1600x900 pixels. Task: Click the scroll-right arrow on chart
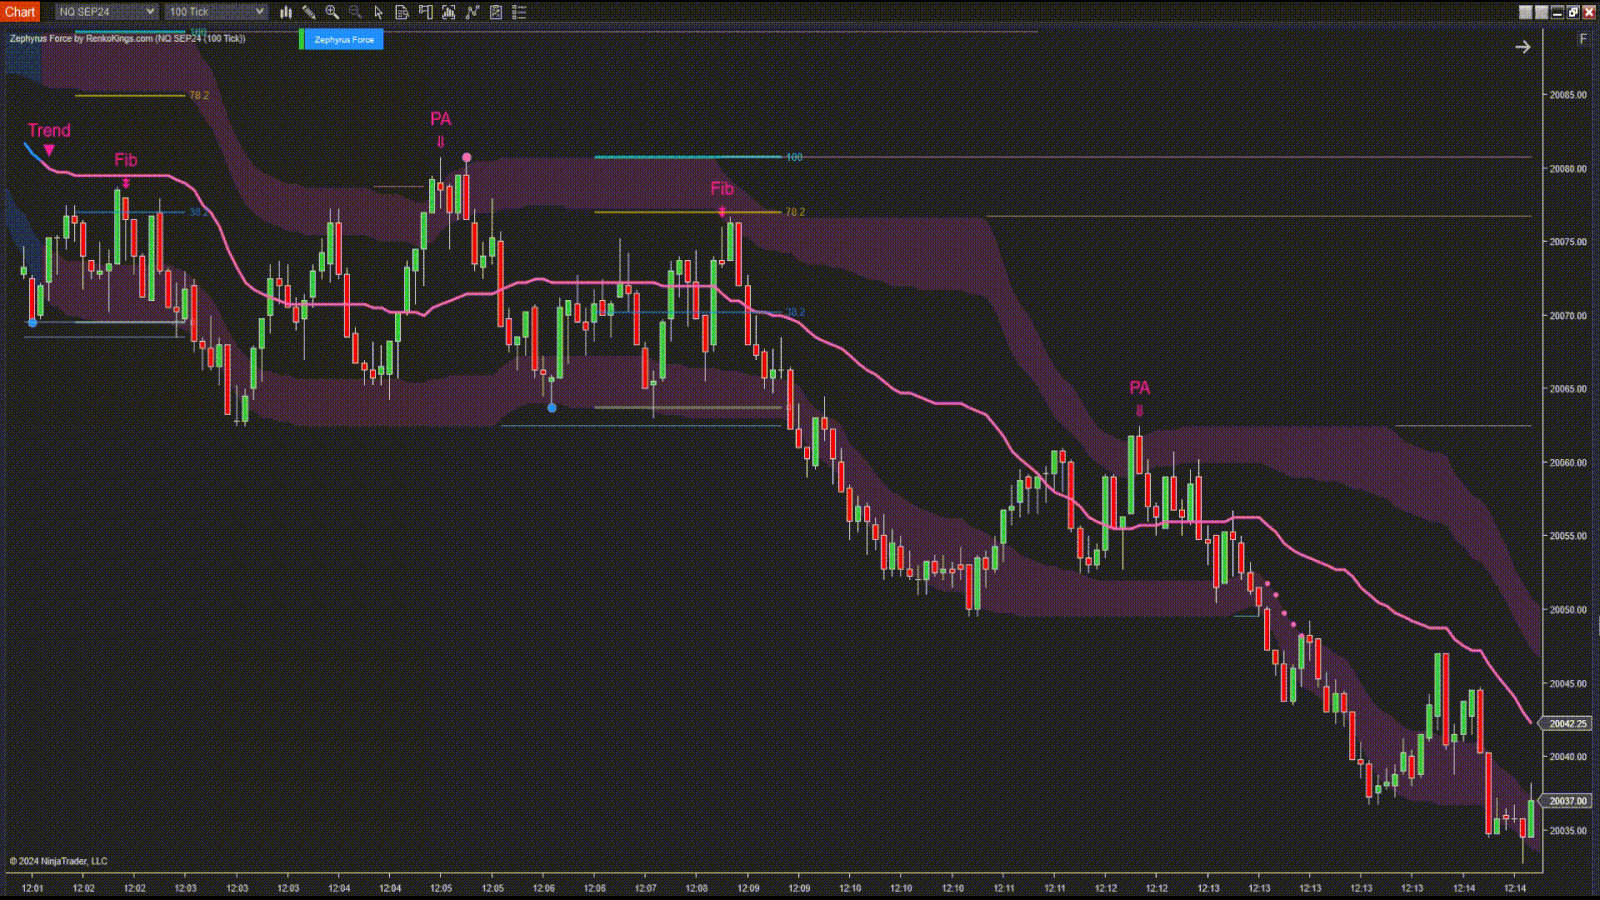click(x=1522, y=47)
